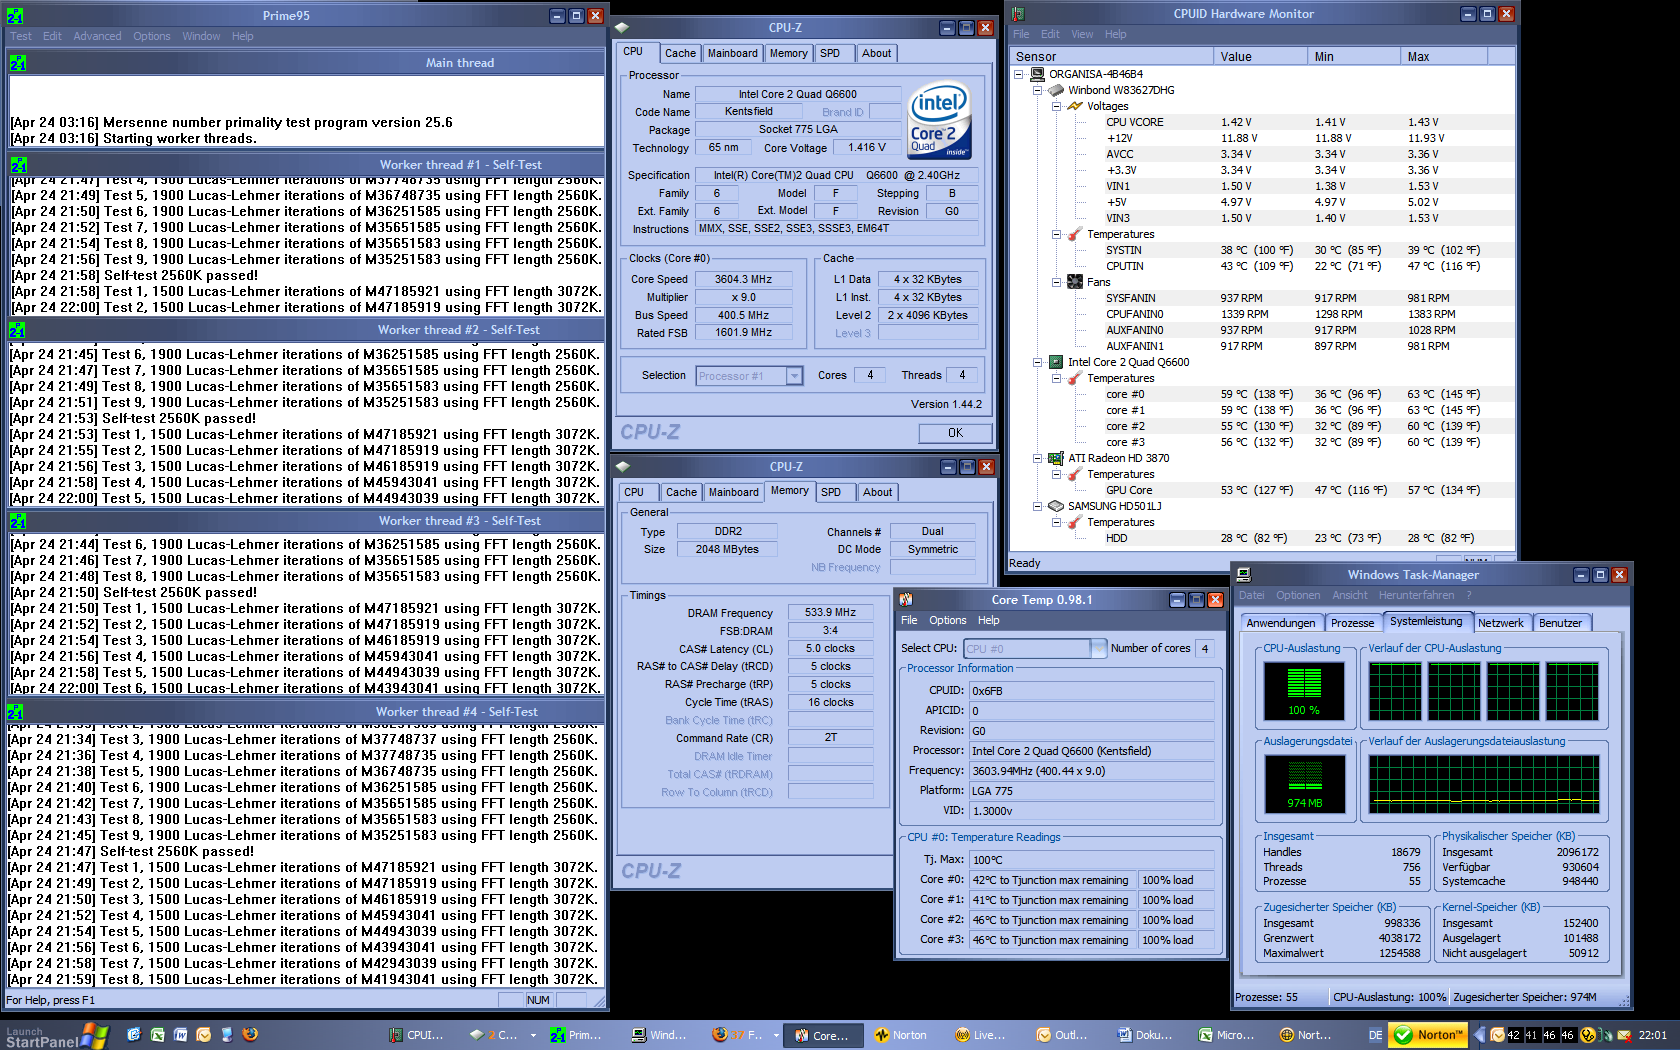Open the About tab in the lower CPU-Z window
Viewport: 1680px width, 1050px height.
coord(877,492)
